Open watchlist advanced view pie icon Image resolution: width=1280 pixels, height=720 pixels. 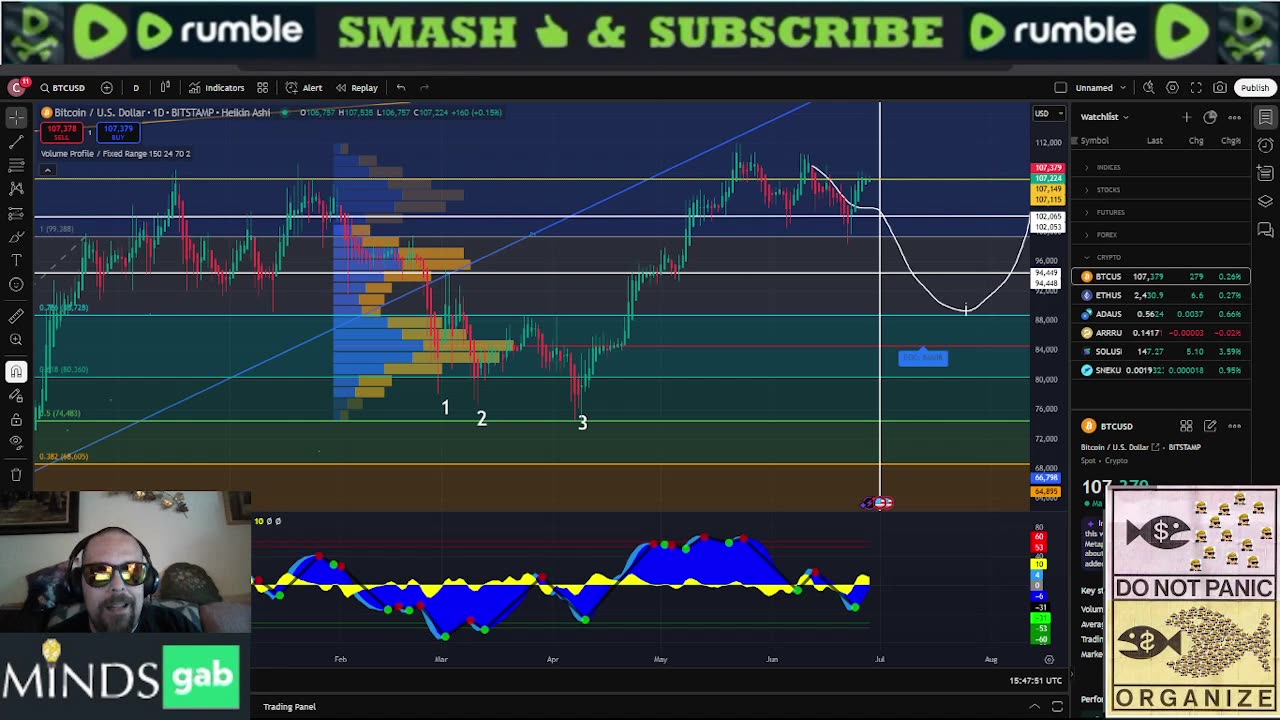1210,117
